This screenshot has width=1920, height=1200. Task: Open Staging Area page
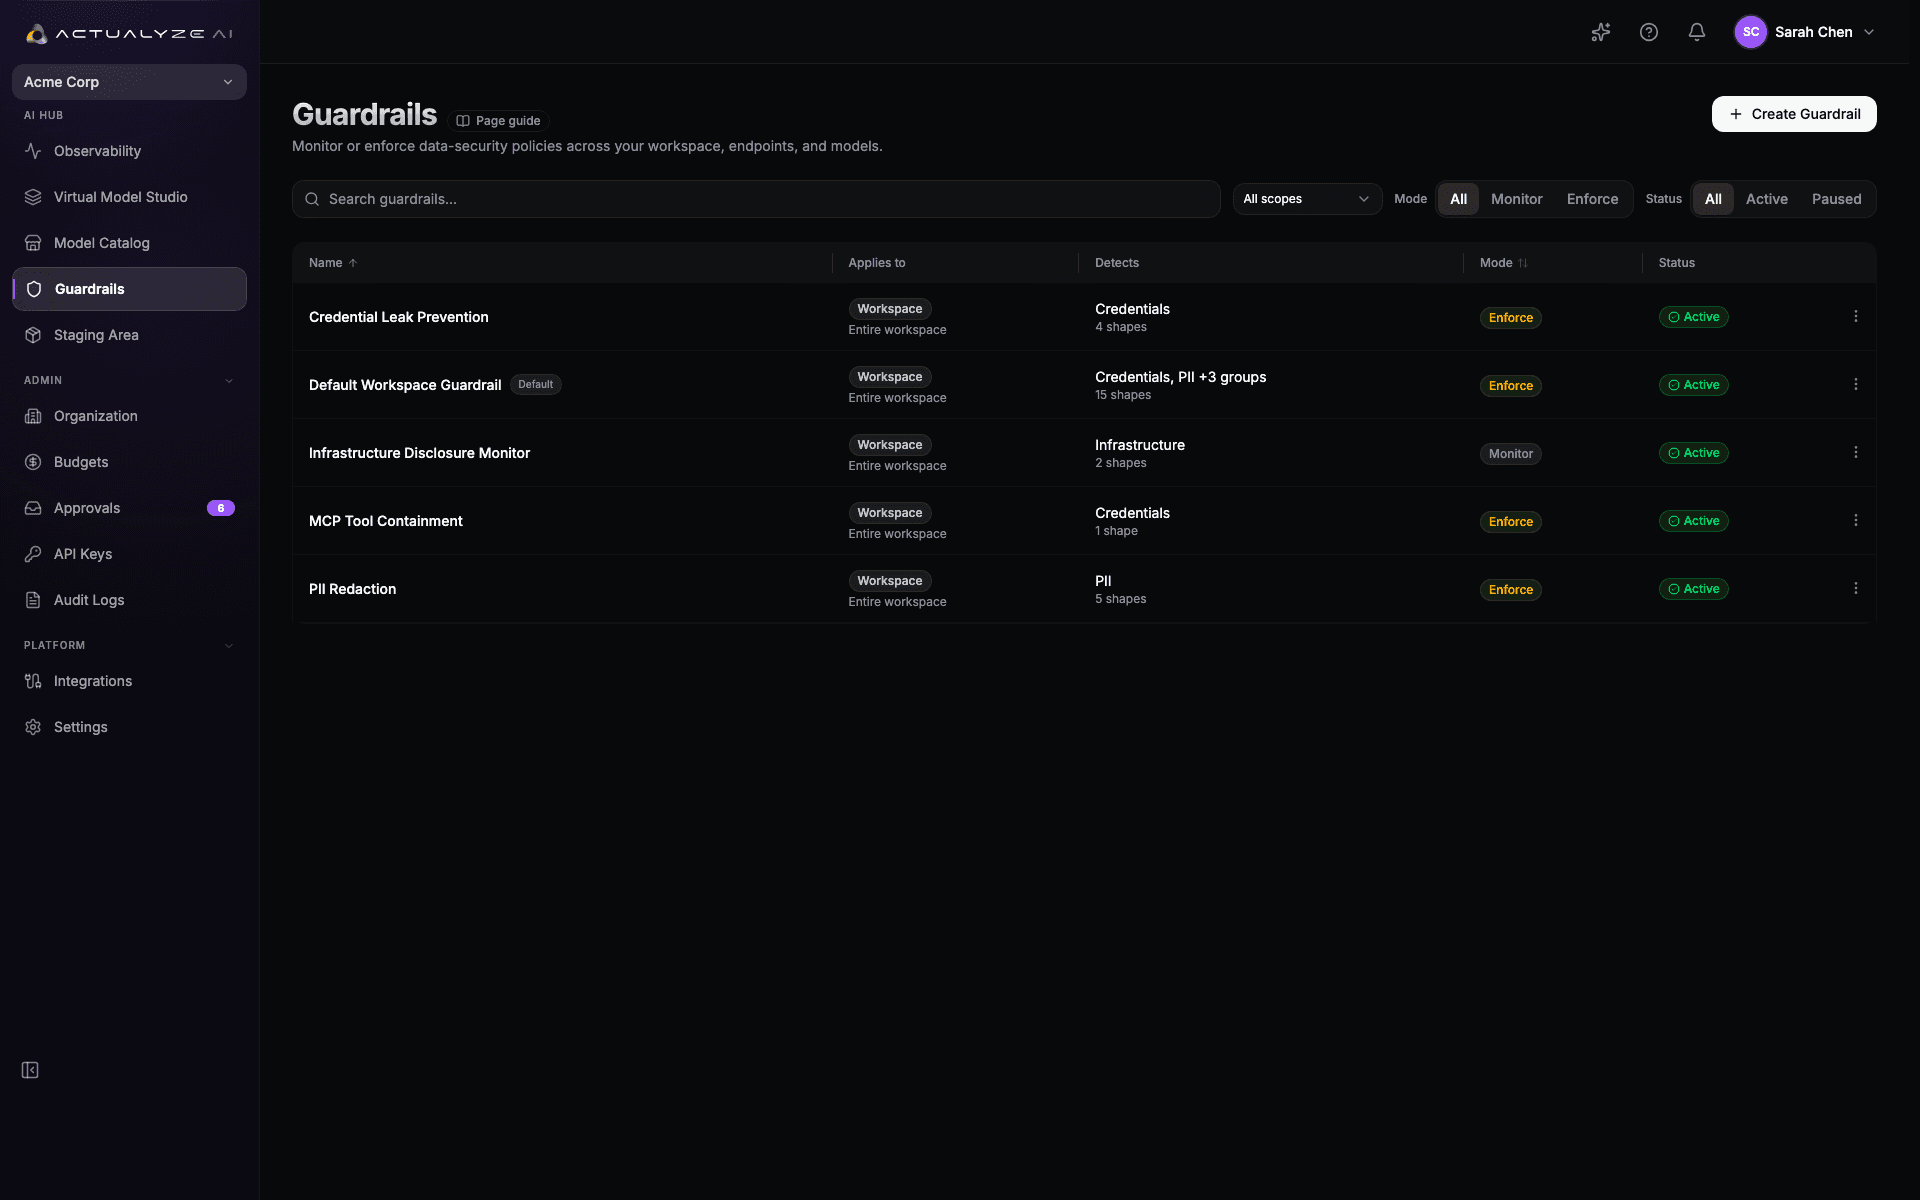click(x=129, y=335)
